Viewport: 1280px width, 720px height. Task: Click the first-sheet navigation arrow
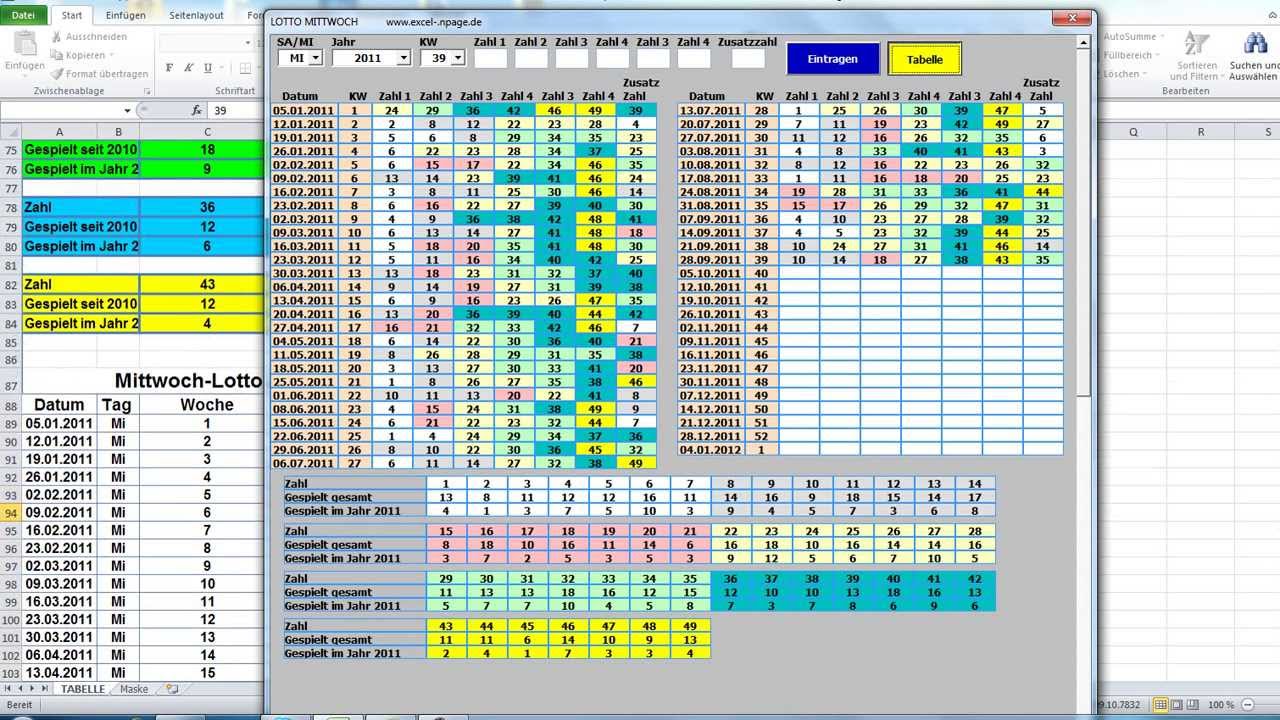[8, 689]
